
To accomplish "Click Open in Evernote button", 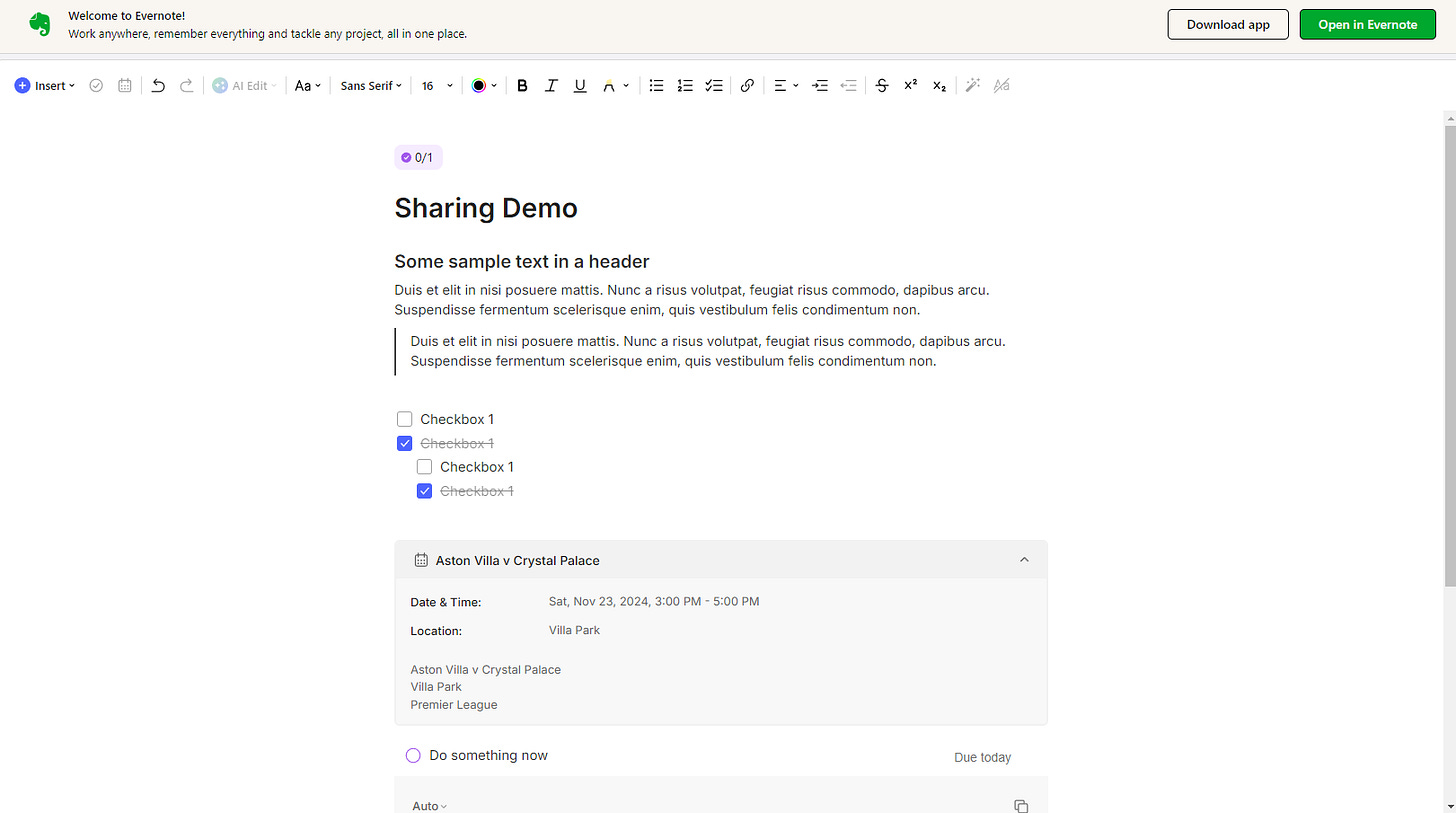I will pos(1368,25).
